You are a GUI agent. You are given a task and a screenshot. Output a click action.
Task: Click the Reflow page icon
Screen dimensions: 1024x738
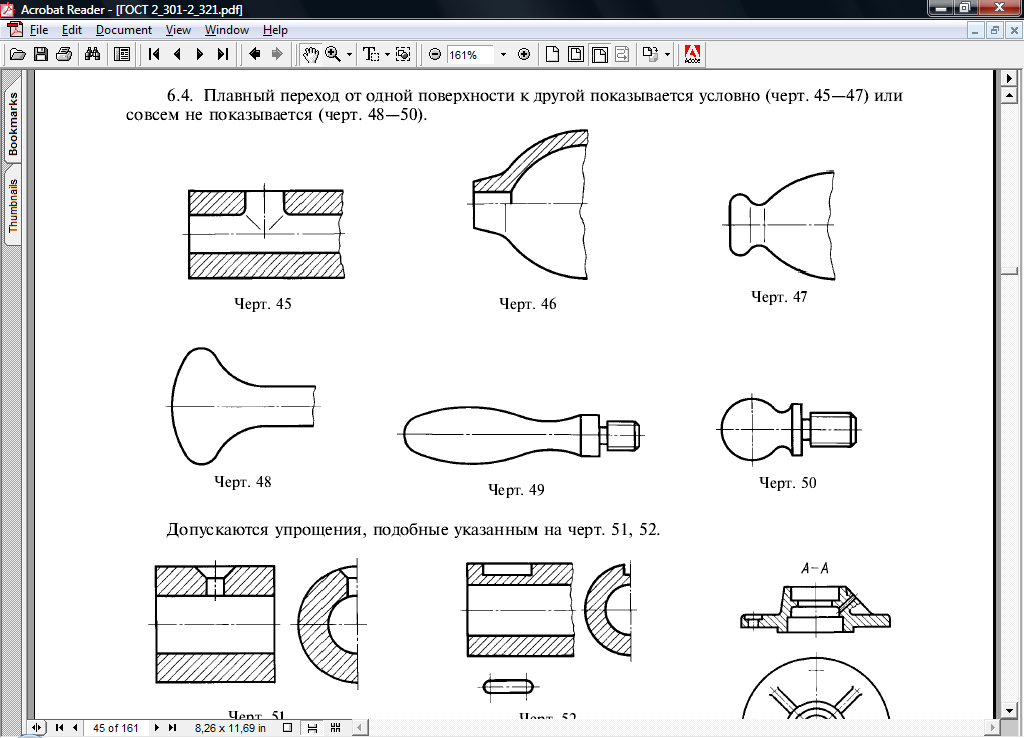pos(622,54)
